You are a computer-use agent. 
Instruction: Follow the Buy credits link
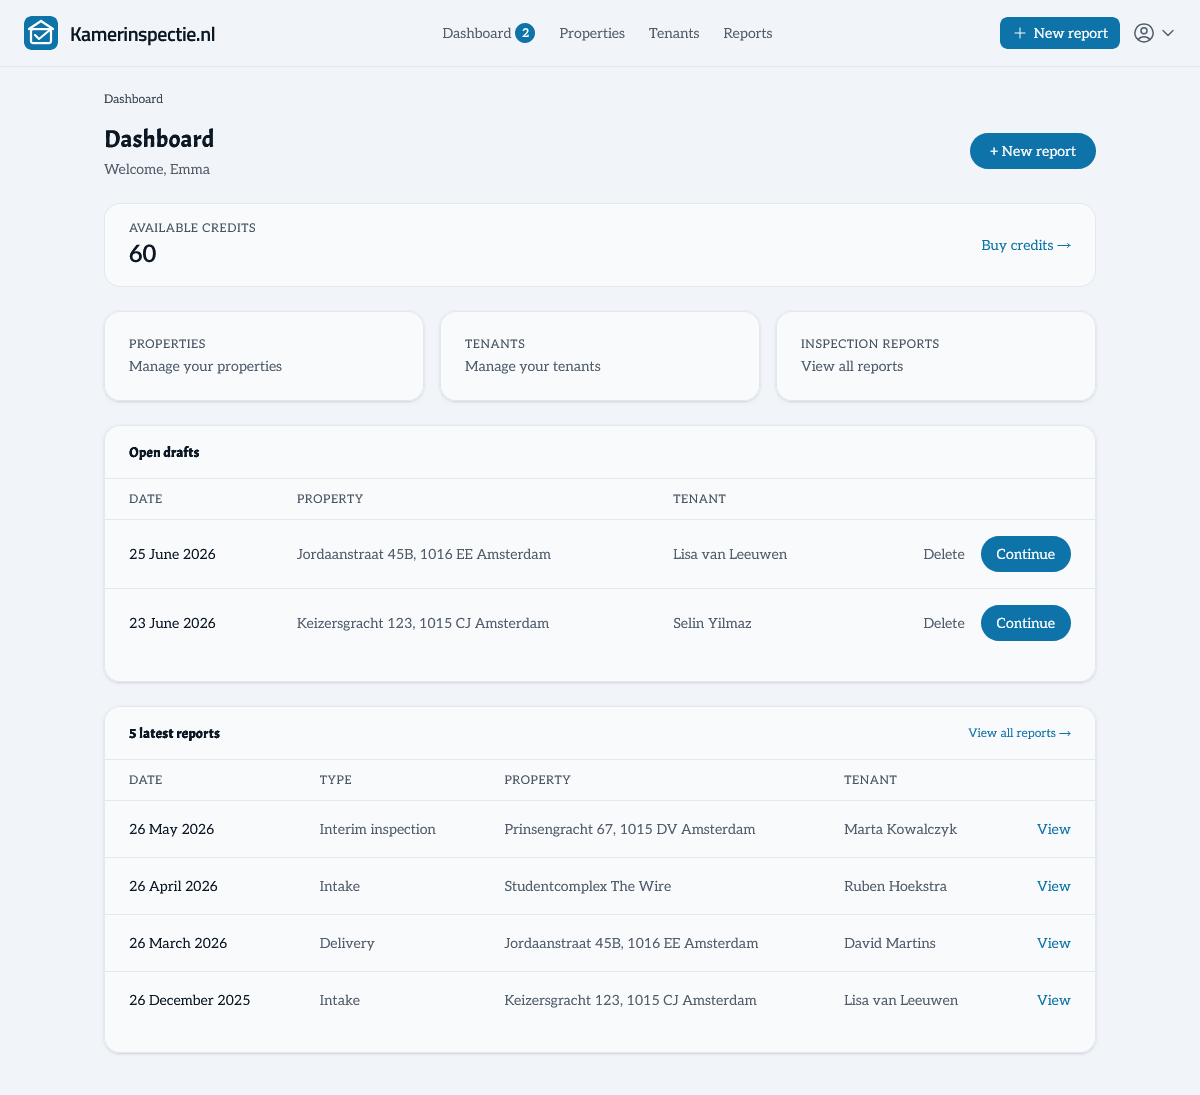[x=1026, y=245]
